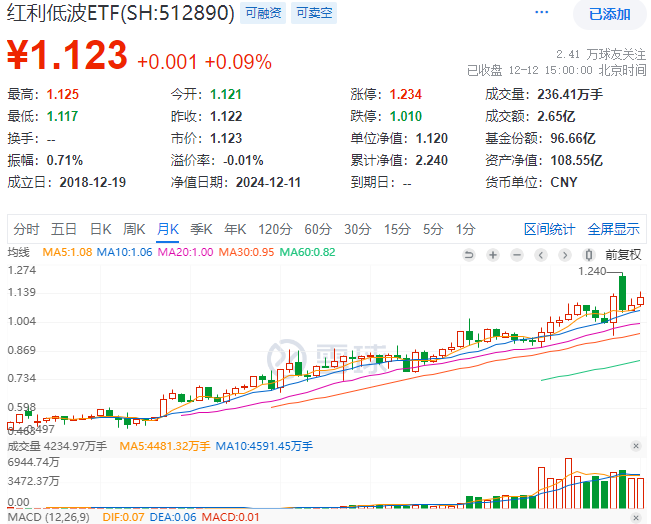Open the 前复权 adjustment dropdown
Viewport: 651px width, 524px height.
click(623, 255)
